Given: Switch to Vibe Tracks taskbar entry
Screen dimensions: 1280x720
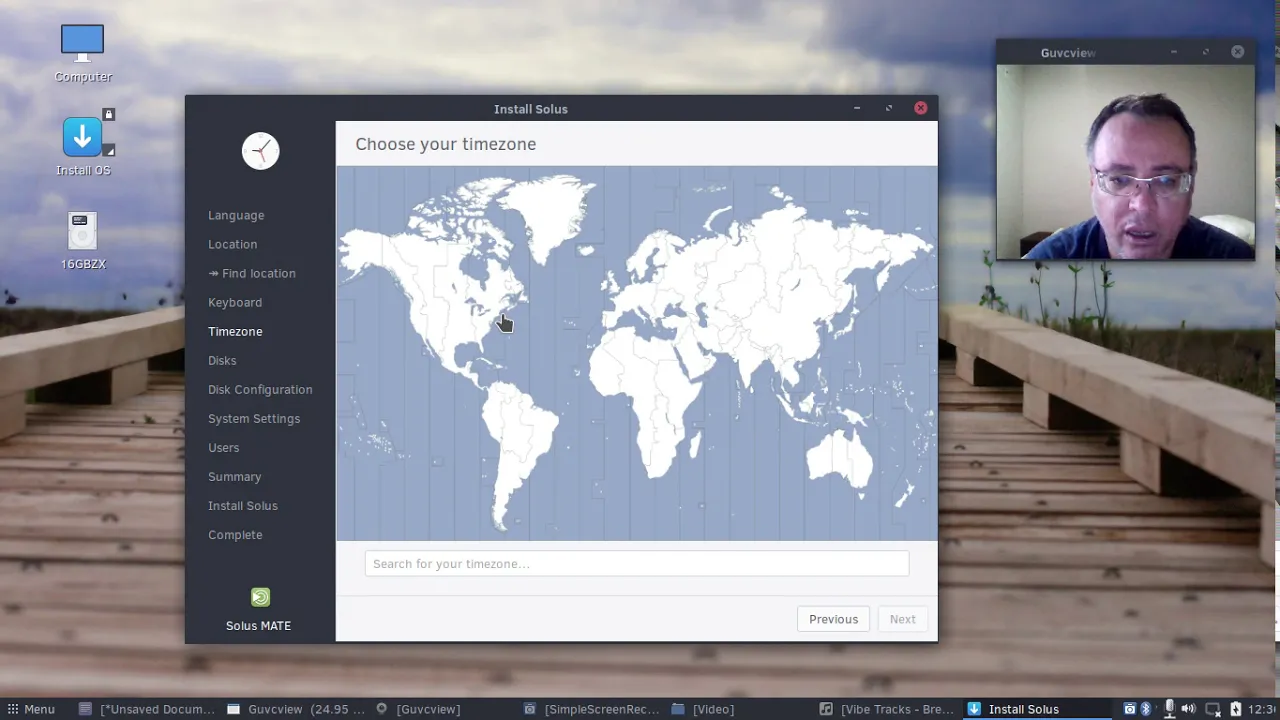Looking at the screenshot, I should [887, 709].
